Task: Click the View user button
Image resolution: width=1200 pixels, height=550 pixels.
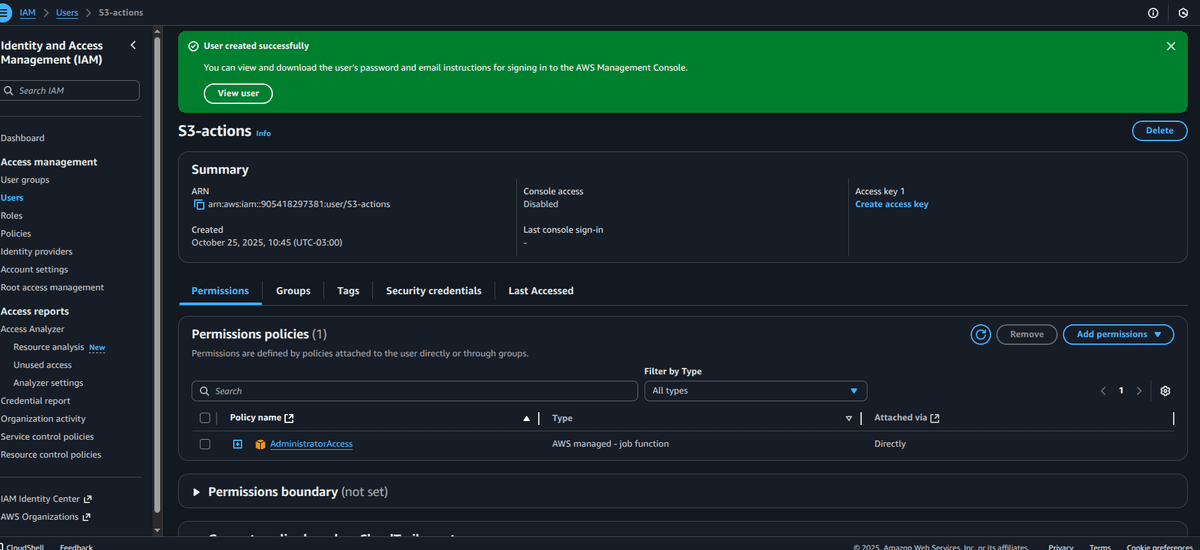Action: pos(238,93)
